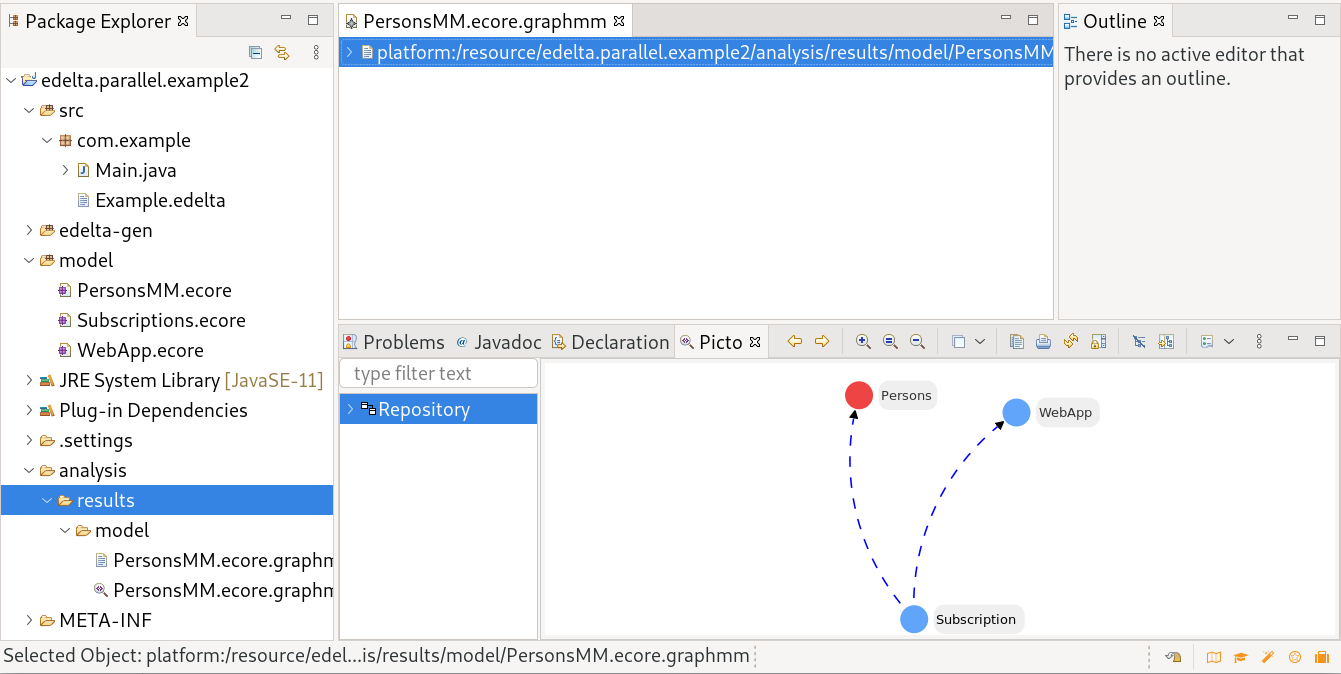Refresh the Picto view

tap(1070, 341)
